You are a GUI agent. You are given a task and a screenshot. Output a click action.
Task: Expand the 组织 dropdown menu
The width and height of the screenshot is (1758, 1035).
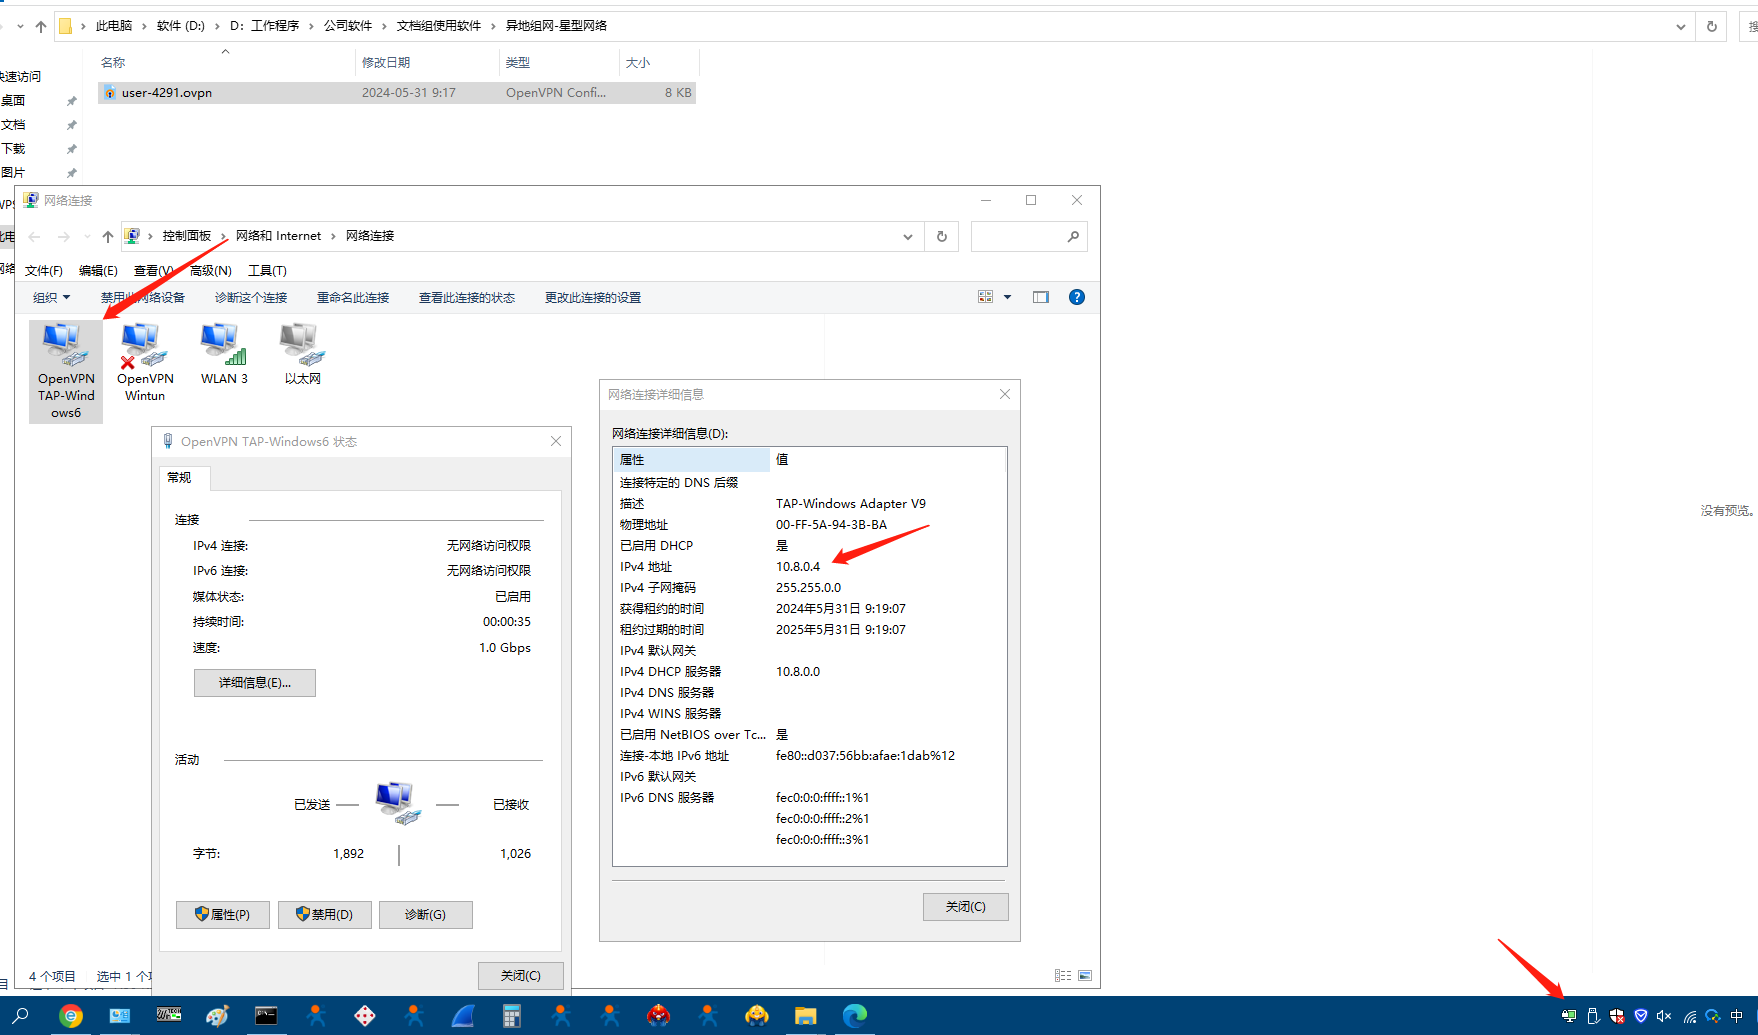51,298
